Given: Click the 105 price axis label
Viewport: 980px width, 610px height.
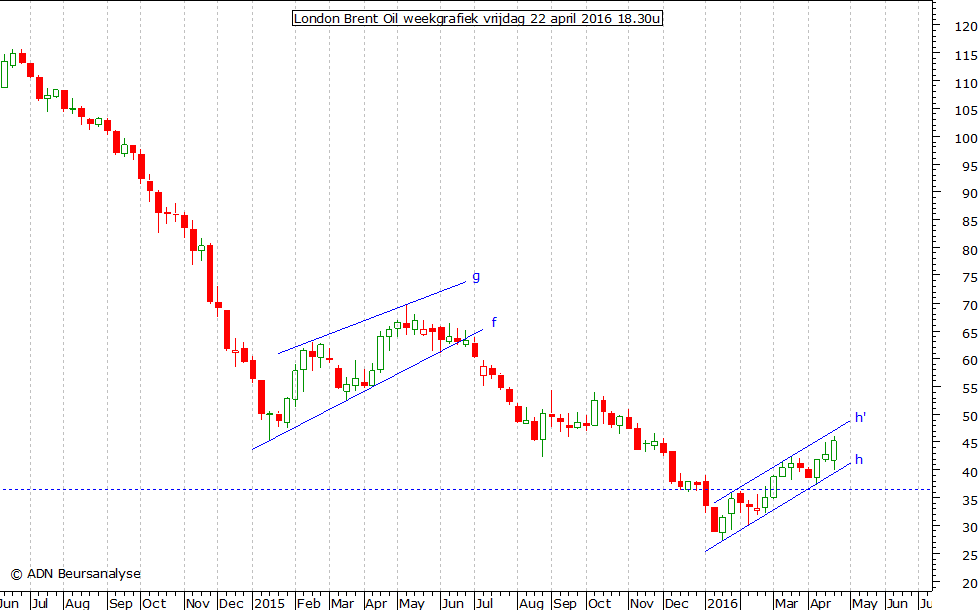Looking at the screenshot, I should tap(966, 110).
